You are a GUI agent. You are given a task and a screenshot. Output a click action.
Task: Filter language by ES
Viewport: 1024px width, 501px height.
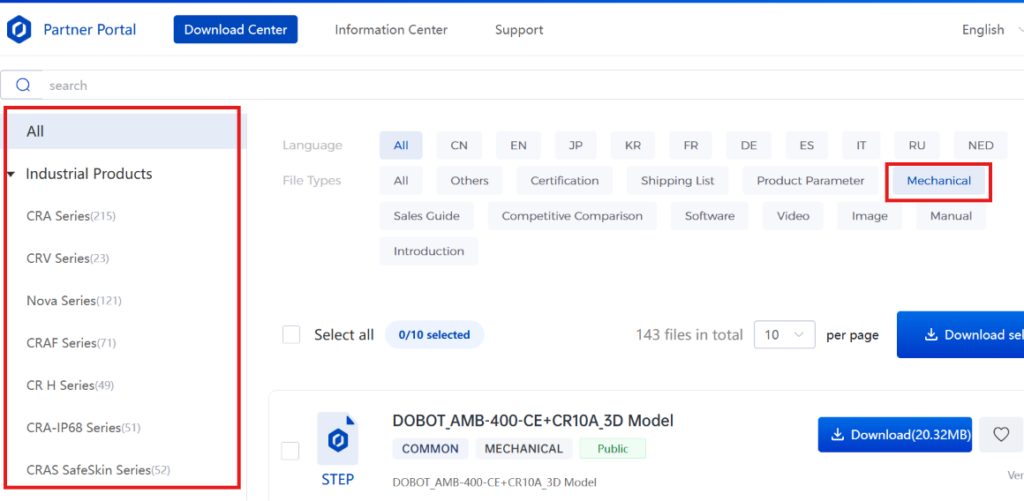(x=807, y=145)
